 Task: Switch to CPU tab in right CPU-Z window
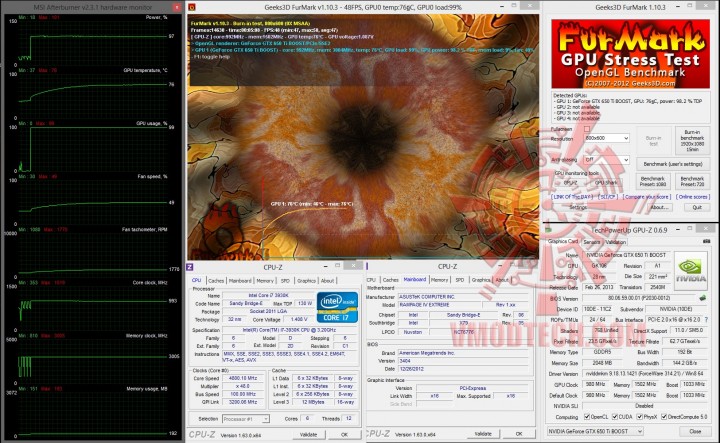click(x=371, y=280)
